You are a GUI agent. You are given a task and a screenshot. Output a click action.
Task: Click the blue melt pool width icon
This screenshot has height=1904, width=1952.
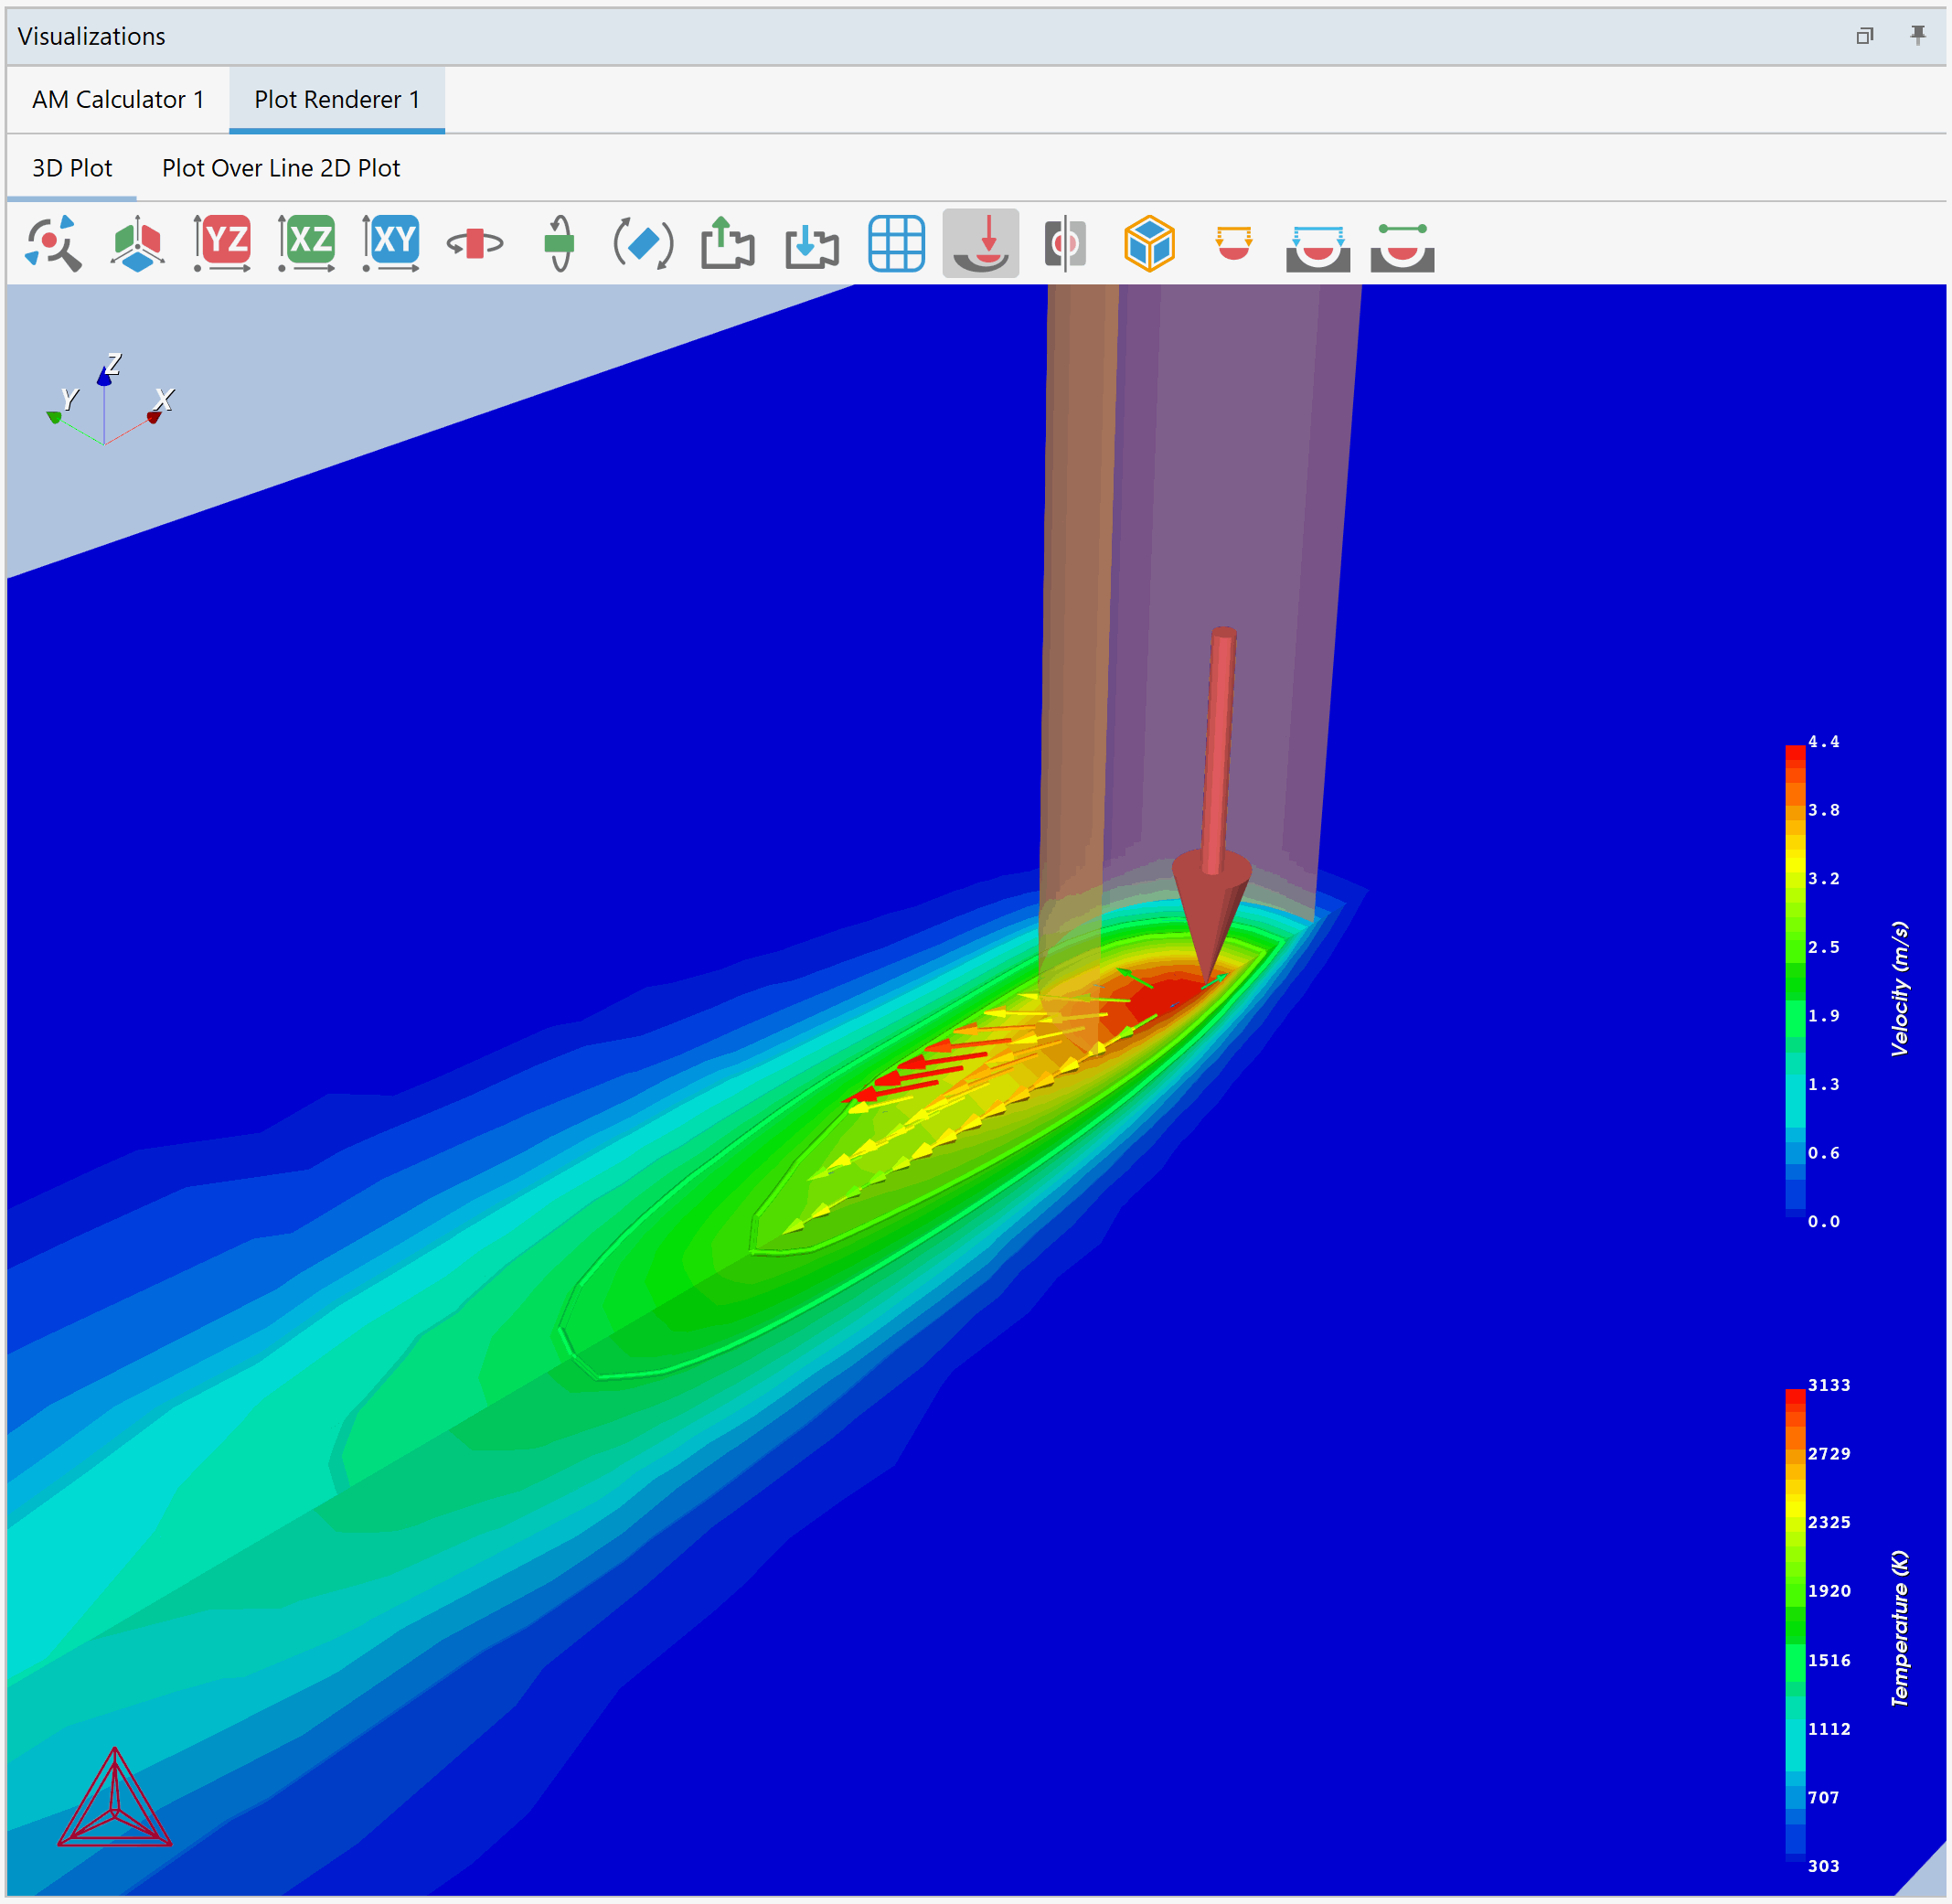(x=1317, y=247)
